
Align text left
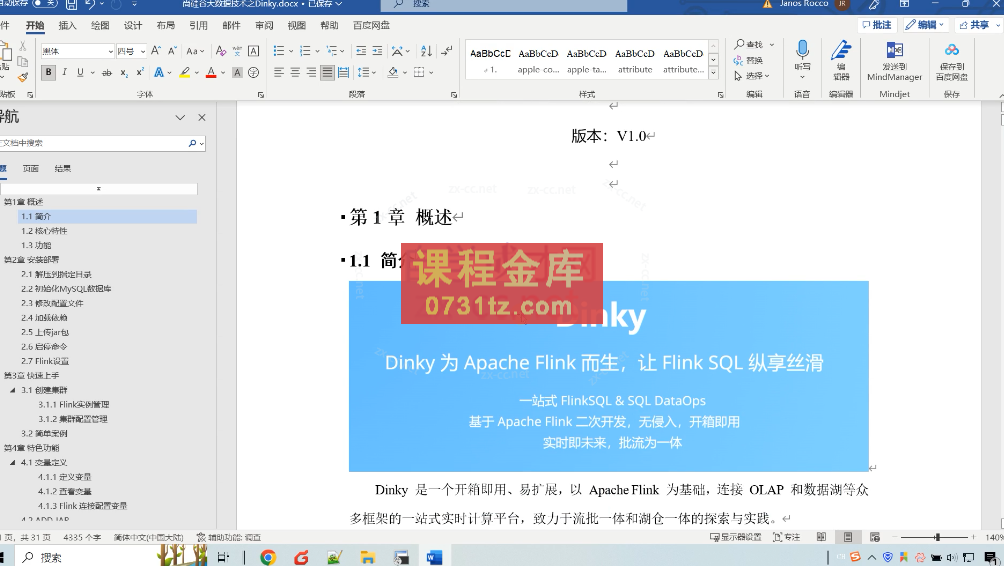(279, 72)
